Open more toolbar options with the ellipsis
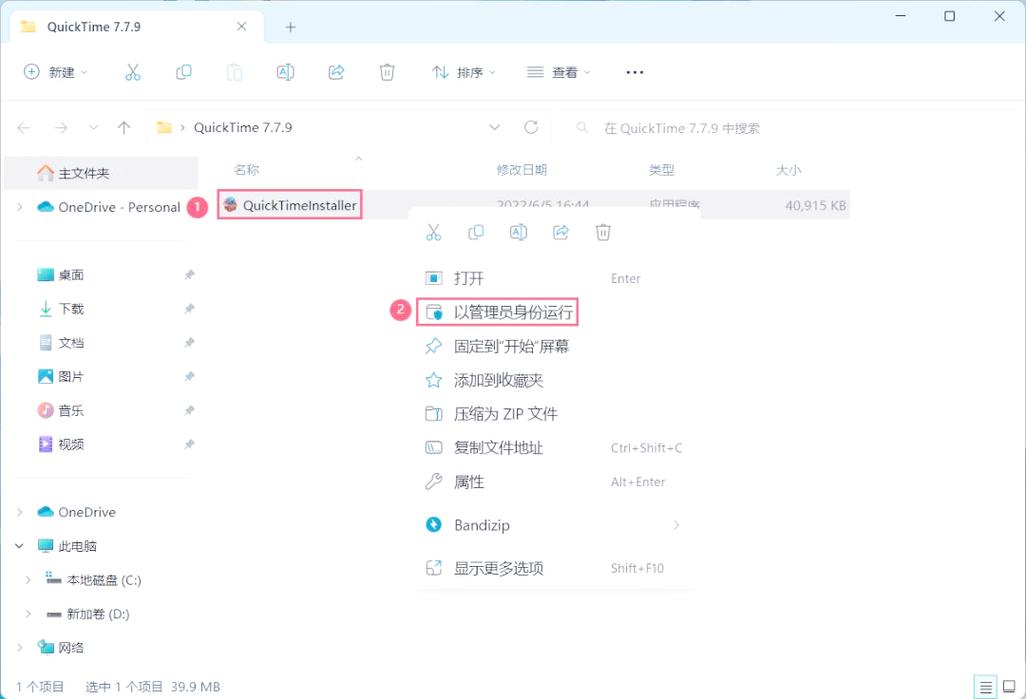 tap(634, 72)
